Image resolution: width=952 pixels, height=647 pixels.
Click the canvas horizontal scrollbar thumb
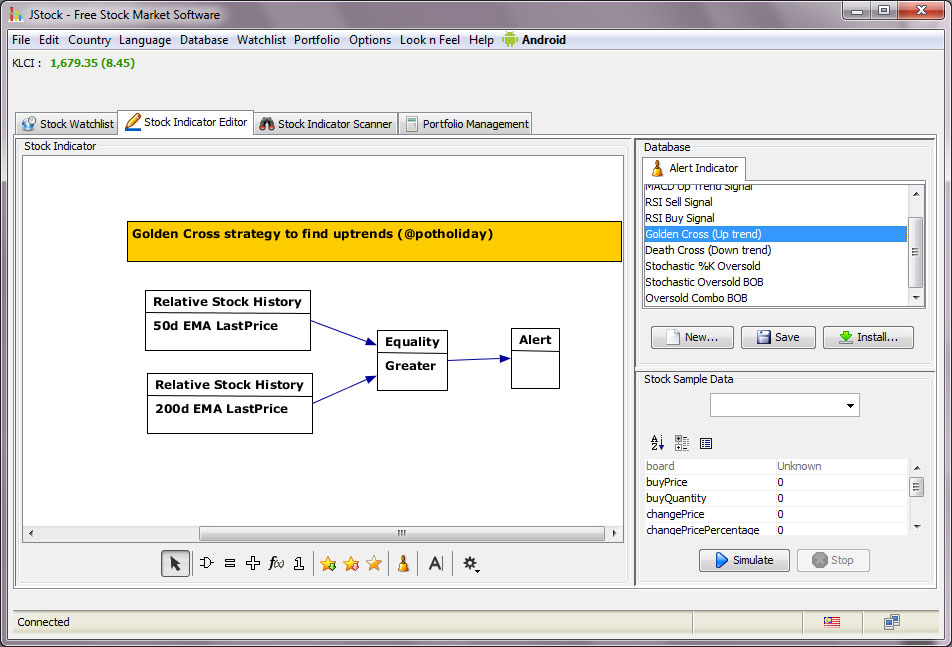(x=402, y=534)
